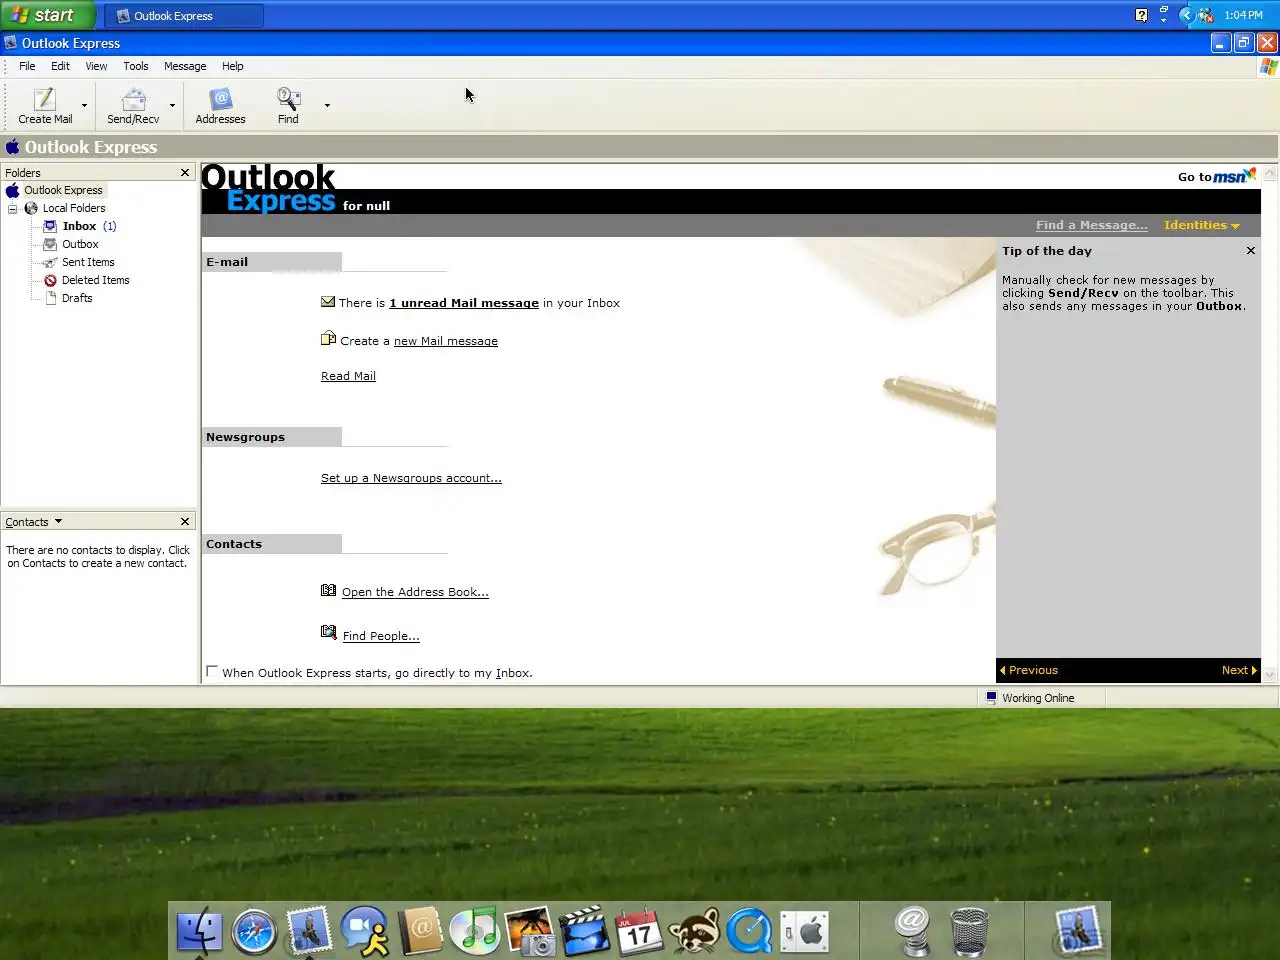Open Find dropdown arrow in toolbar
1280x960 pixels.
pos(327,105)
